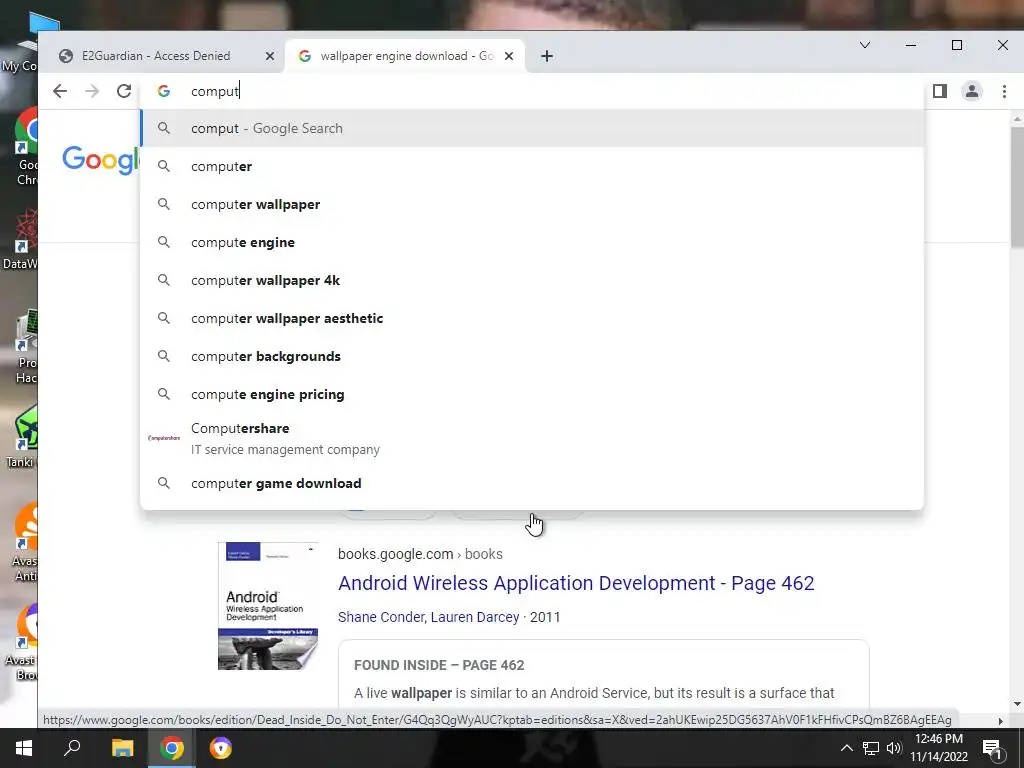Open the side panel icon in Chrome toolbar
This screenshot has width=1024, height=768.
940,91
